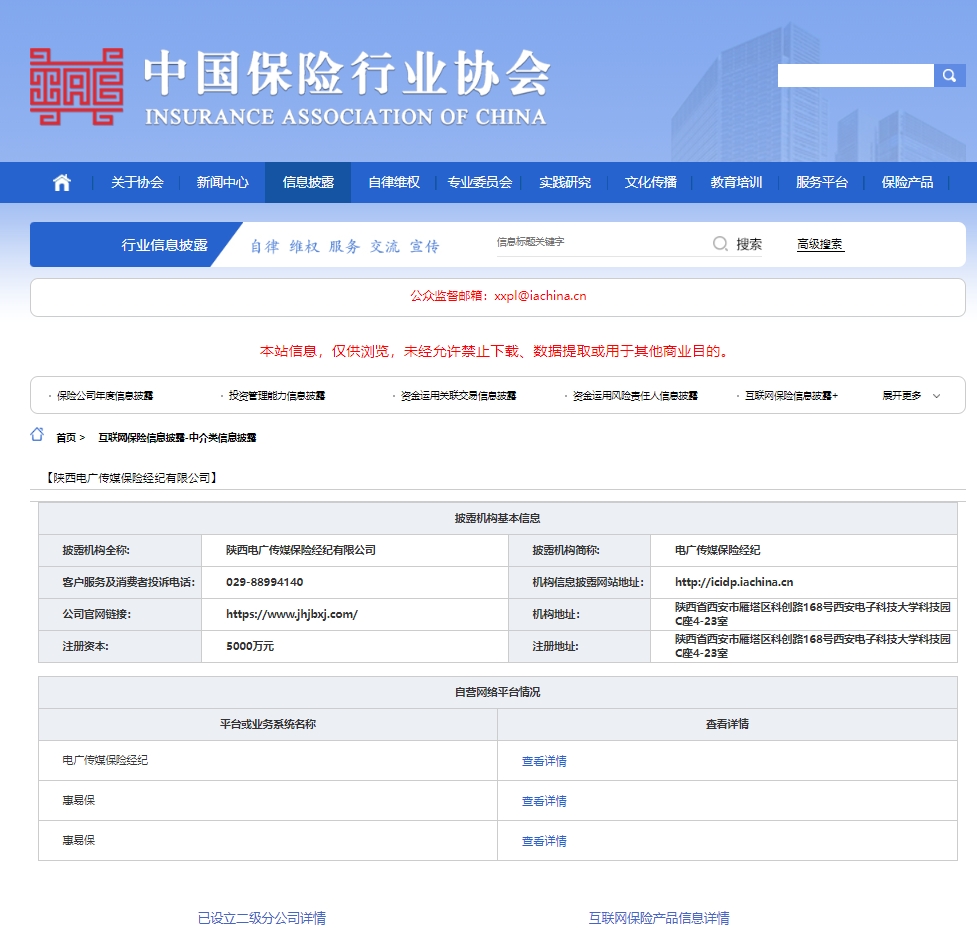The width and height of the screenshot is (977, 941).
Task: Click the 机构地址 address value cell
Action: pos(804,614)
